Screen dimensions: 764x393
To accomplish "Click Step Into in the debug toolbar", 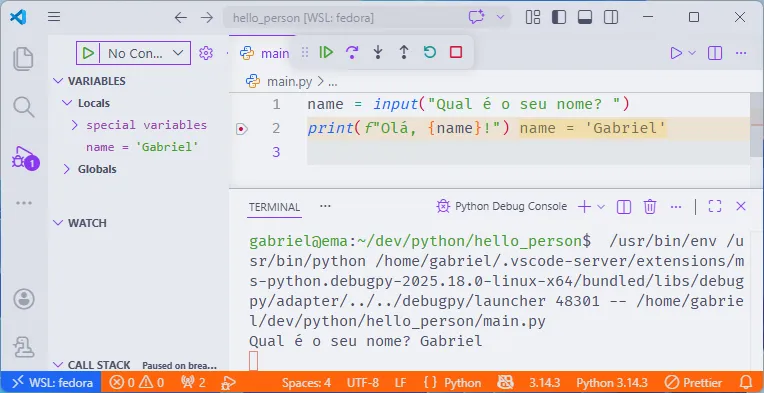I will coord(378,52).
